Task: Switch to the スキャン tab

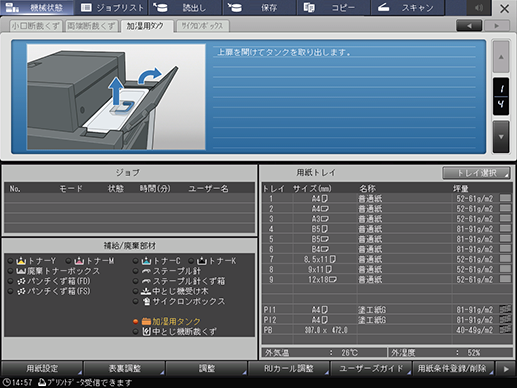Action: 407,8
